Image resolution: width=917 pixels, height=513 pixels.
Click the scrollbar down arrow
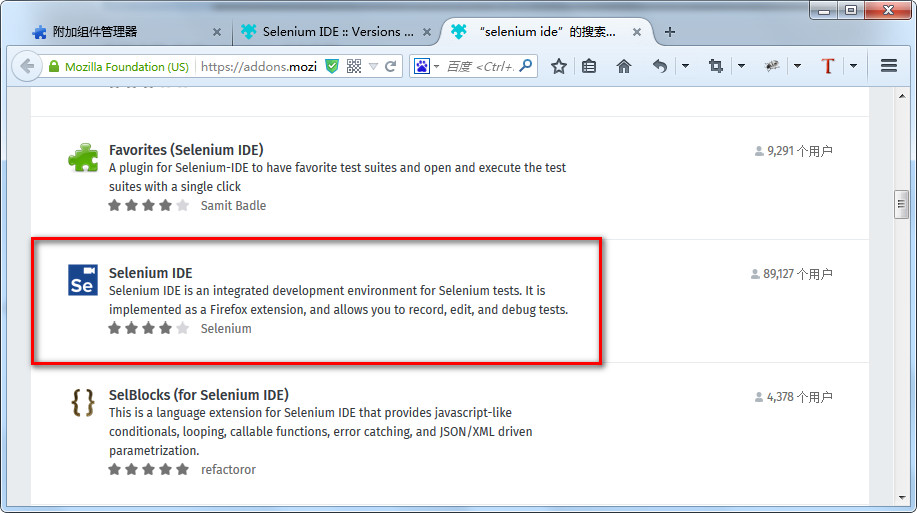point(902,498)
